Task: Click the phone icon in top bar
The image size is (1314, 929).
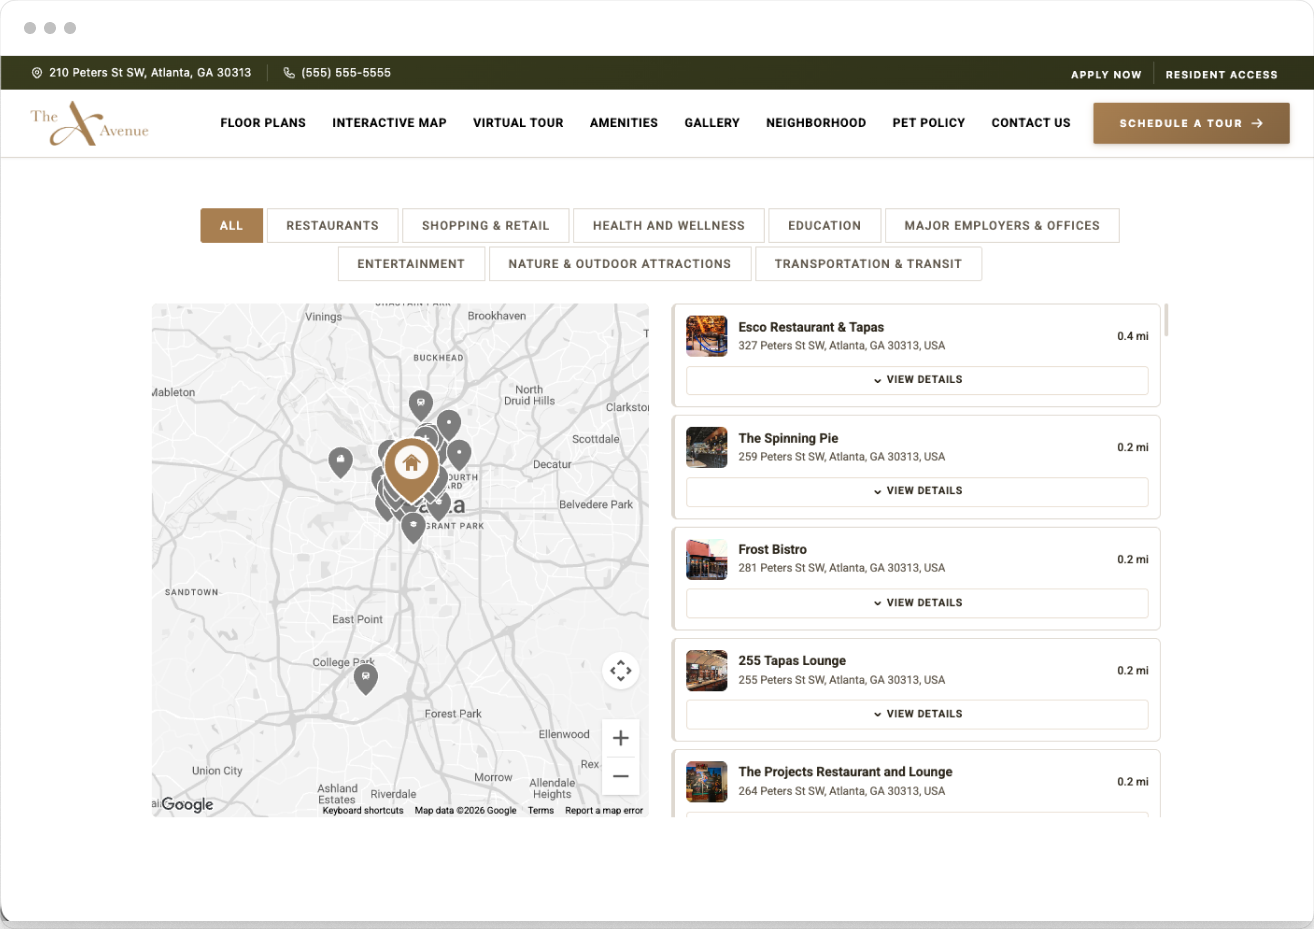Action: click(x=289, y=73)
